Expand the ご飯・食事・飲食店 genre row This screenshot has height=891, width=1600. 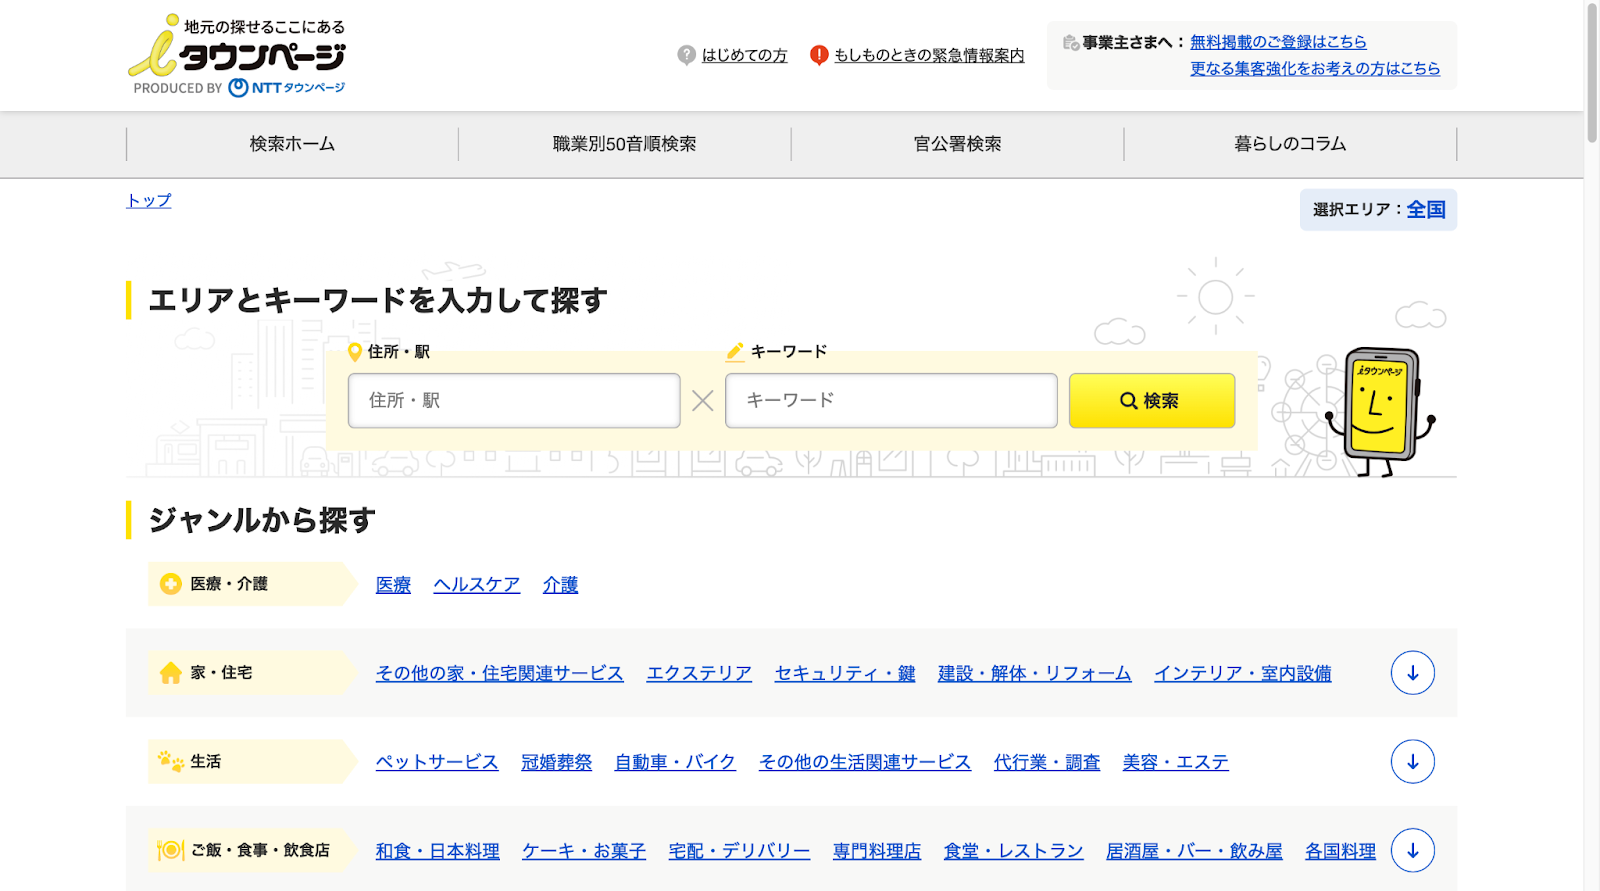click(1412, 850)
